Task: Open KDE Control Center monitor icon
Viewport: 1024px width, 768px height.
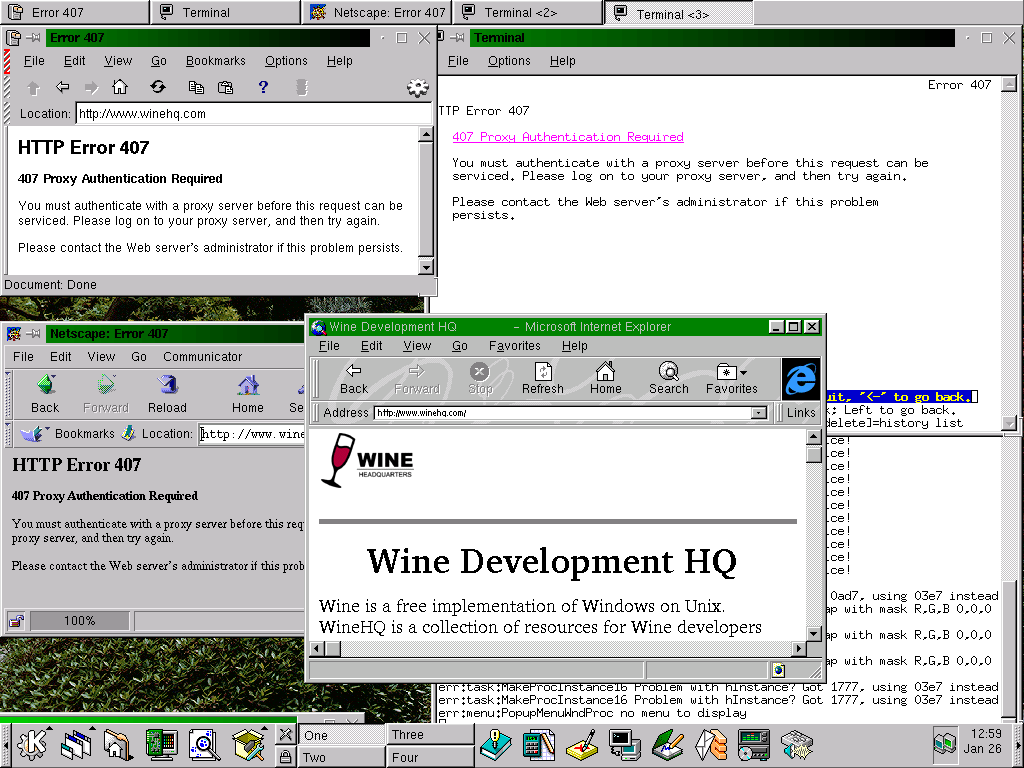Action: 161,744
